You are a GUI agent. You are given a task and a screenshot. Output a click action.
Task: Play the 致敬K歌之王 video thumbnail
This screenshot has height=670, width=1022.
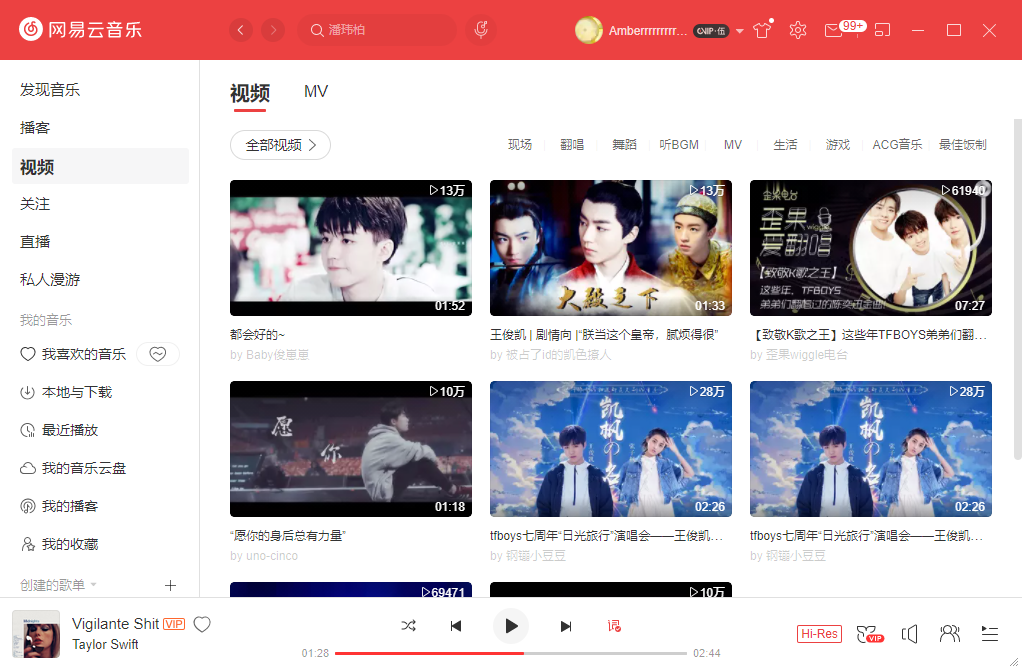coord(871,248)
